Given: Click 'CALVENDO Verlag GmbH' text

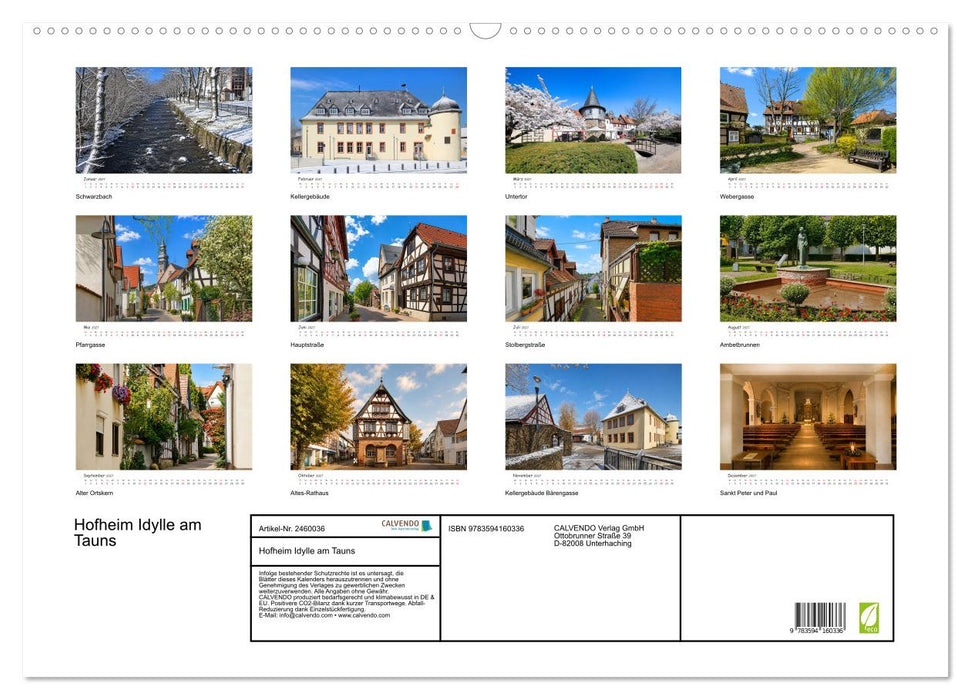Looking at the screenshot, I should tap(599, 528).
